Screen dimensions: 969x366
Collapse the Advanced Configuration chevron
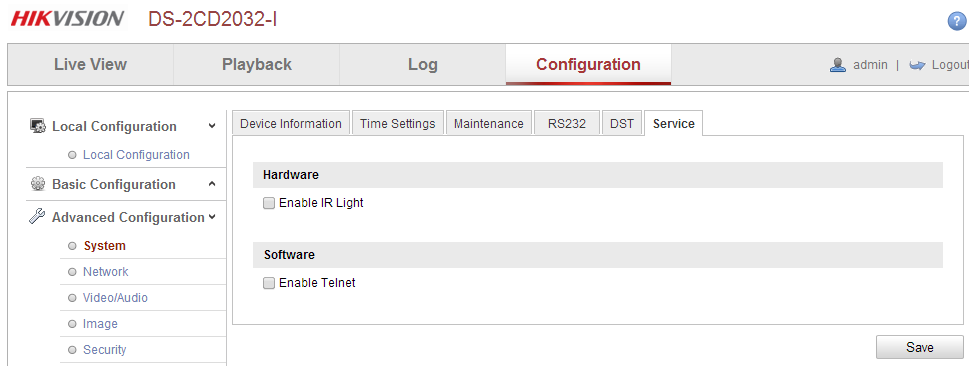(212, 217)
